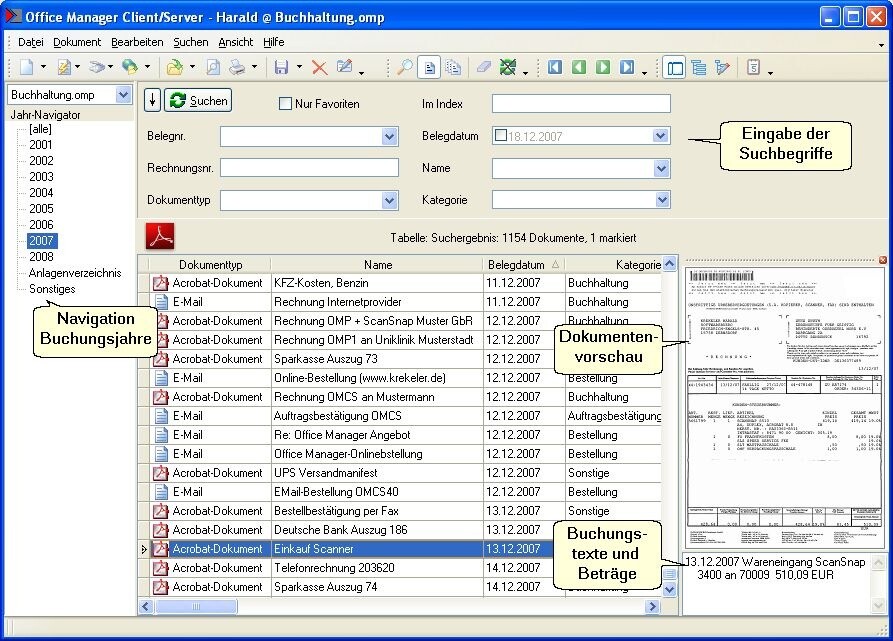Open the Ansicht menu
This screenshot has height=641, width=893.
(x=235, y=42)
